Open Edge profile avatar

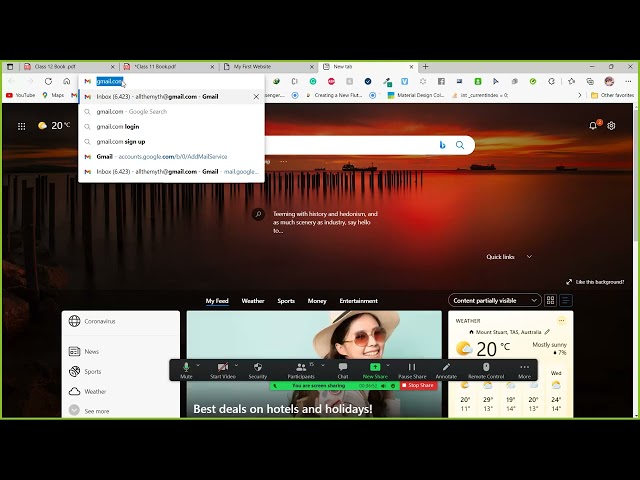tap(609, 81)
